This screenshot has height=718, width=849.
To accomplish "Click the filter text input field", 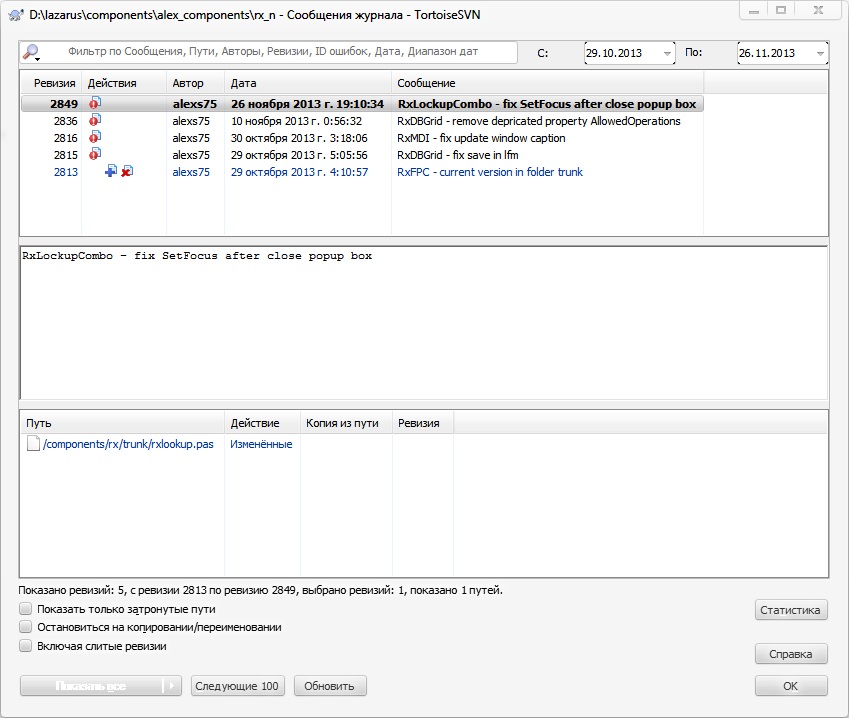I will pyautogui.click(x=285, y=52).
